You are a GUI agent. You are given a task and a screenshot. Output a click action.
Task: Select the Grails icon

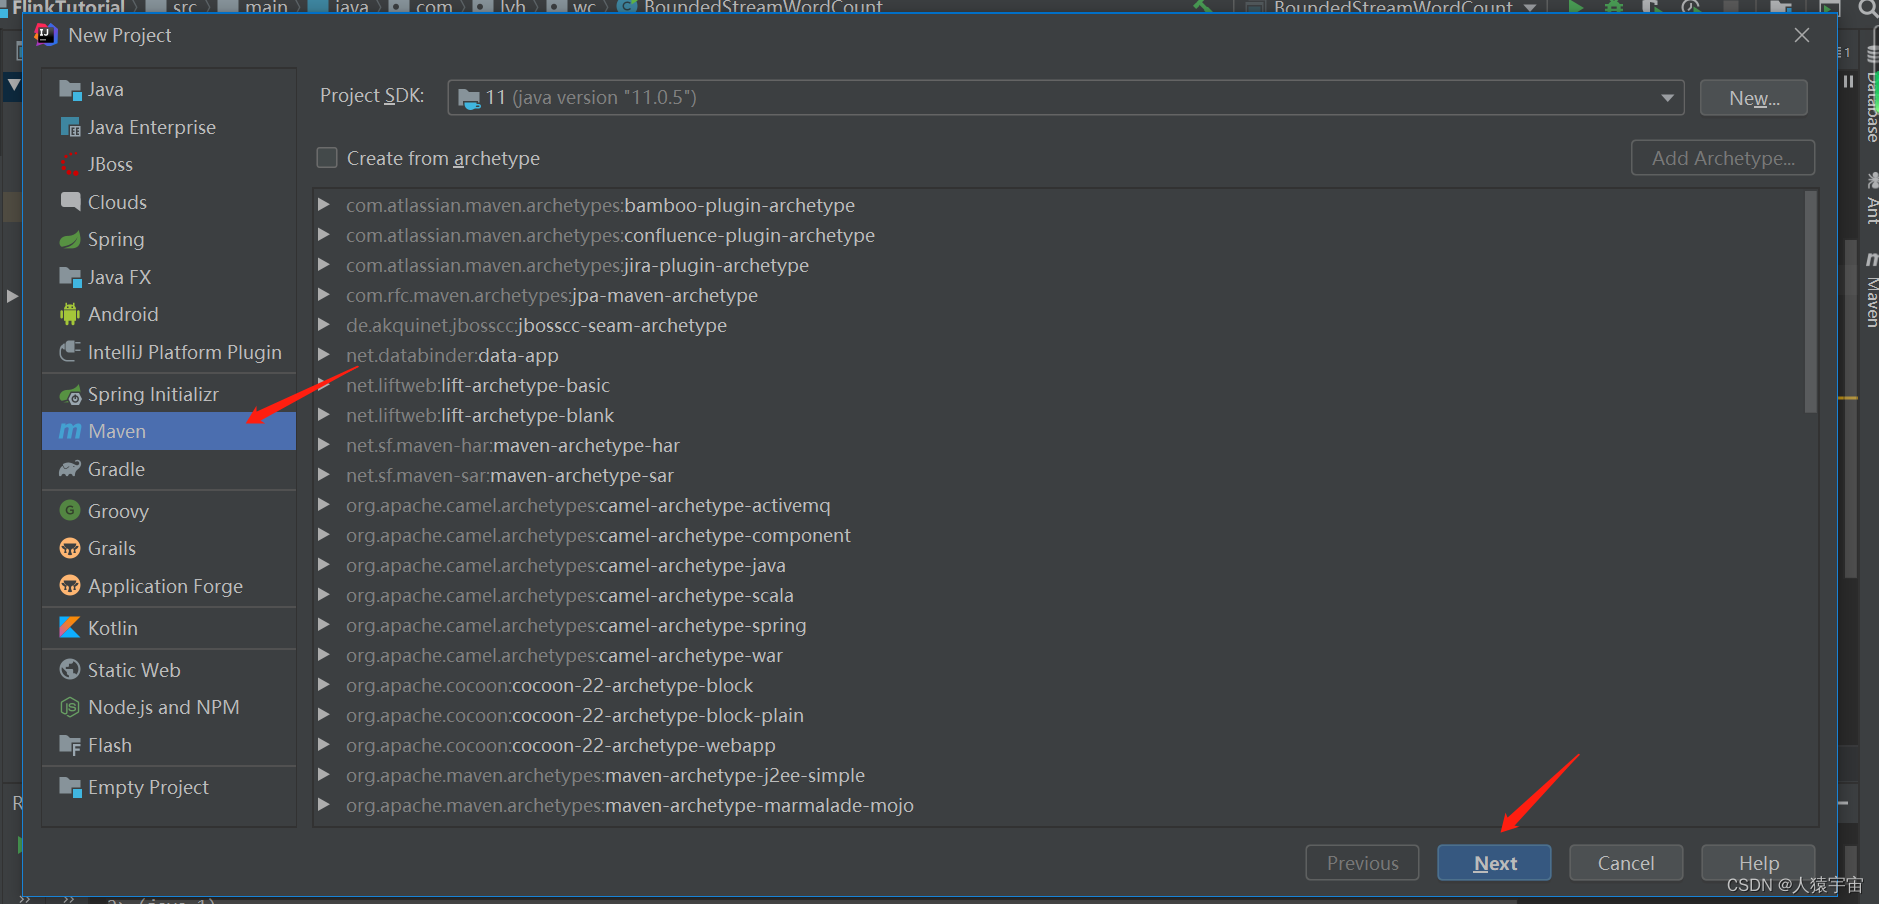(70, 548)
